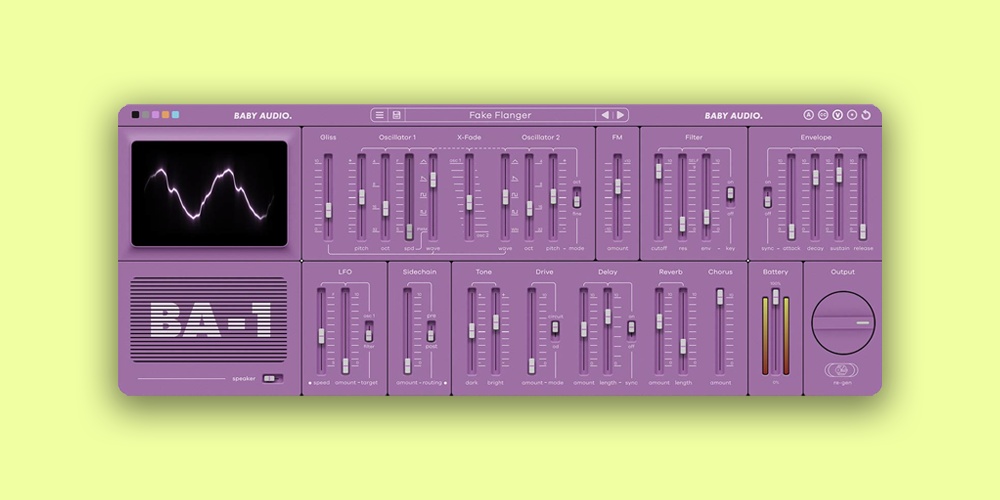Click the circled A icon in header
The width and height of the screenshot is (1000, 500).
tap(809, 115)
